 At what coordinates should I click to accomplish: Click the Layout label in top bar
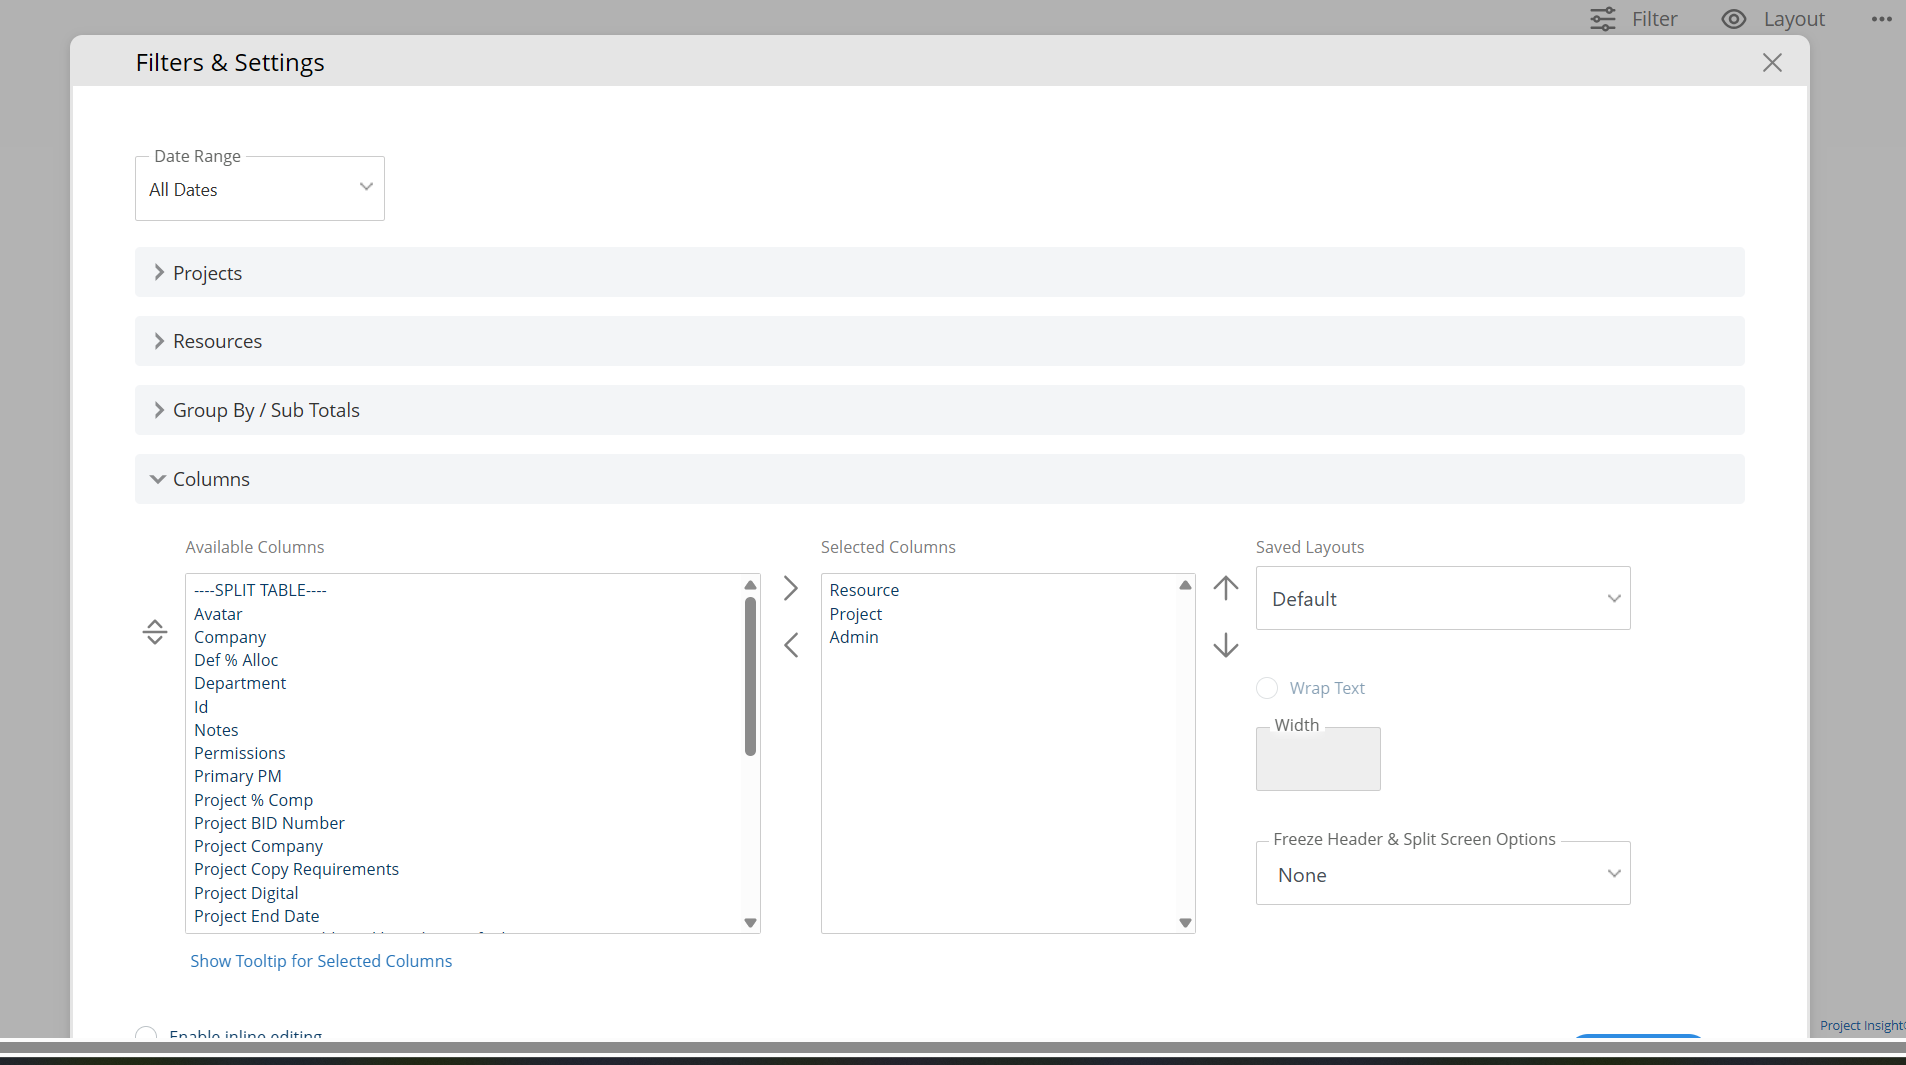(x=1794, y=19)
